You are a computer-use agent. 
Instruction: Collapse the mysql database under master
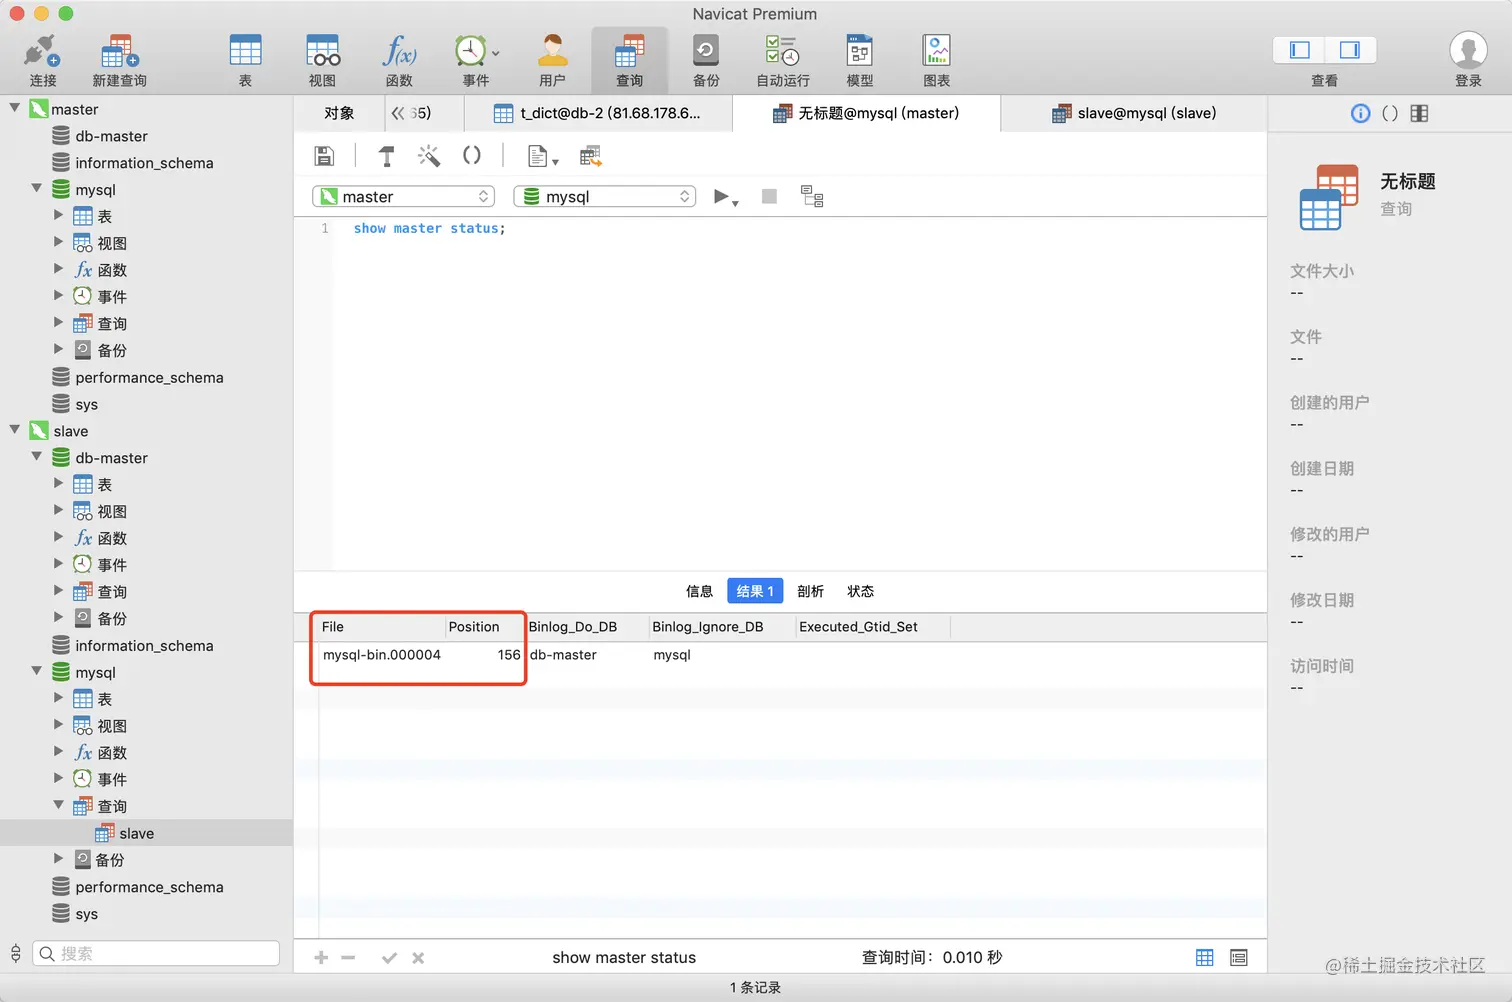pyautogui.click(x=37, y=188)
